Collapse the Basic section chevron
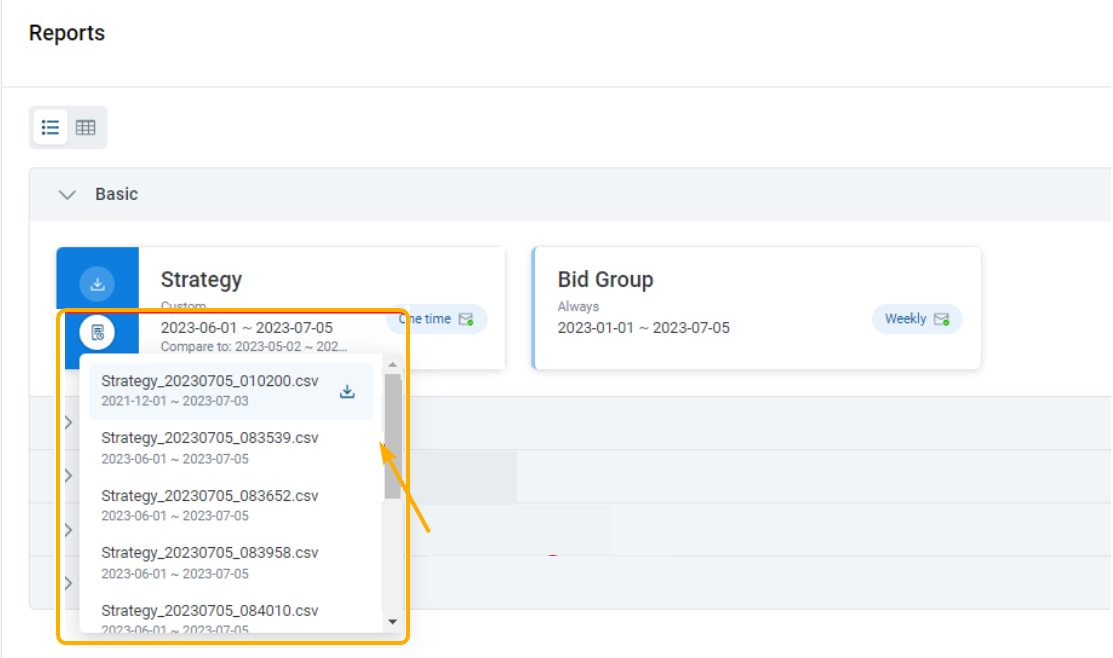The width and height of the screenshot is (1113, 658). click(67, 194)
